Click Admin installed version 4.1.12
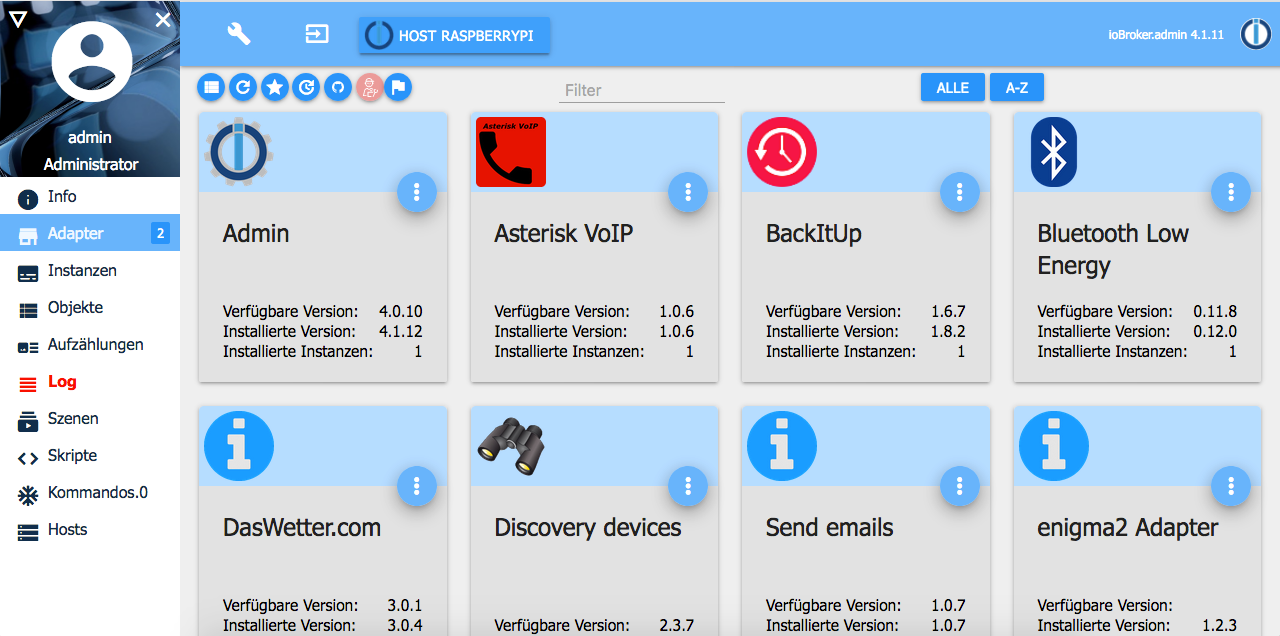This screenshot has height=636, width=1280. (x=400, y=331)
